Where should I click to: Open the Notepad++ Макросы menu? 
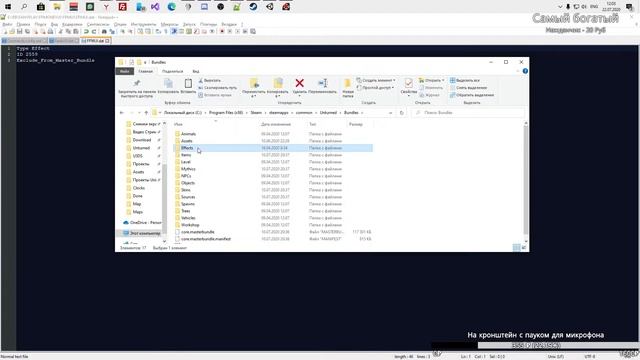tap(169, 24)
